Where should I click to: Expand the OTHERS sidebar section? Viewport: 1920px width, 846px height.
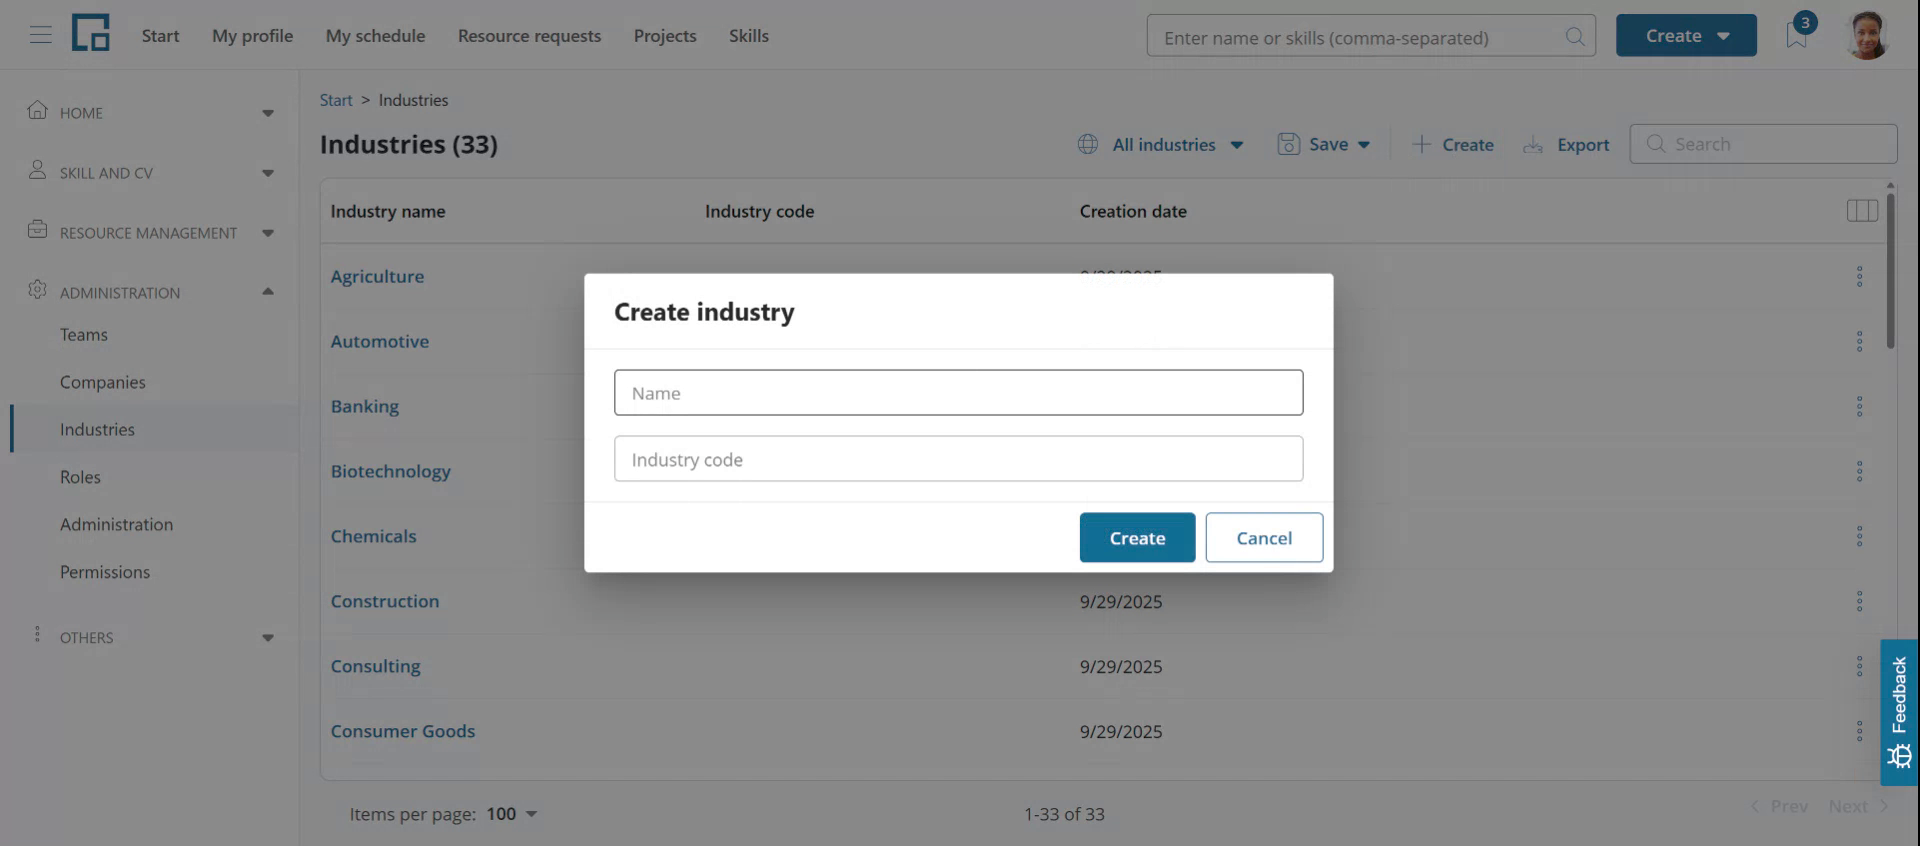click(150, 637)
